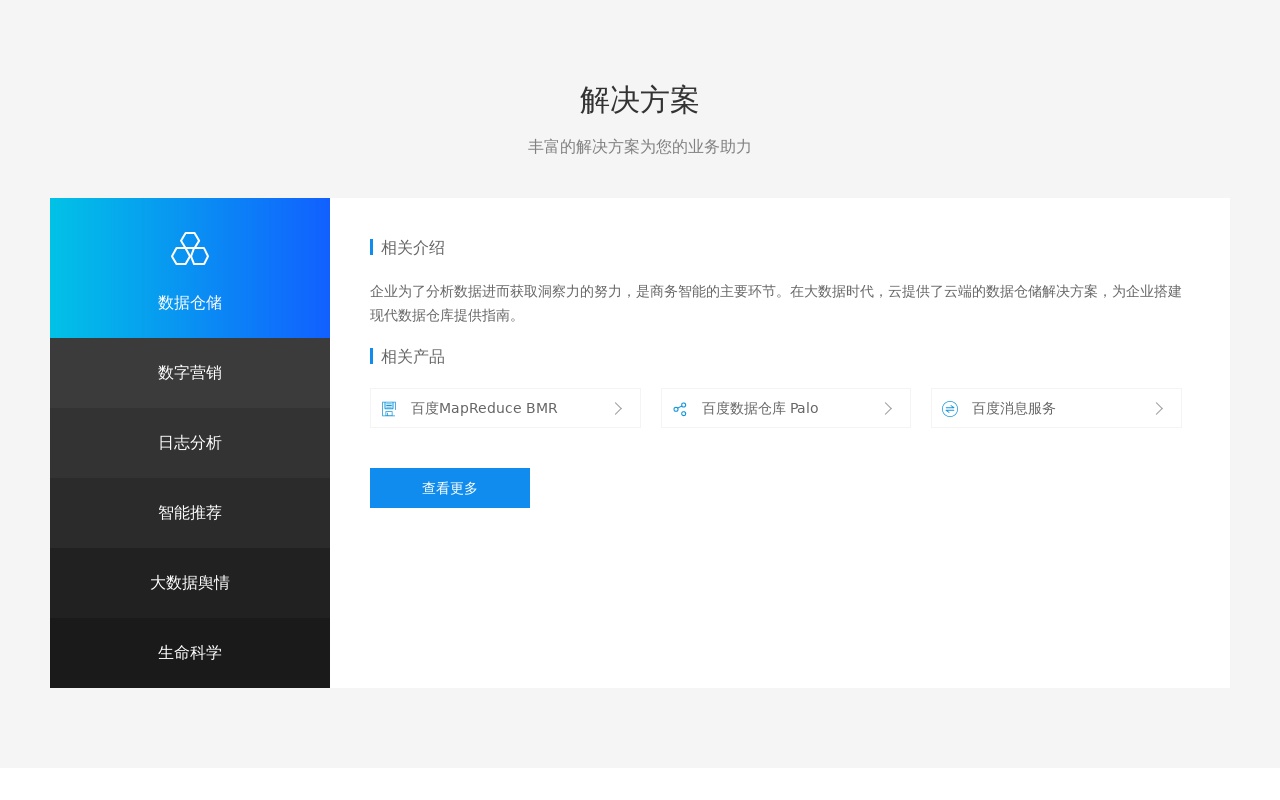1280x800 pixels.
Task: Go to the 生命科学 tab
Action: [x=190, y=653]
